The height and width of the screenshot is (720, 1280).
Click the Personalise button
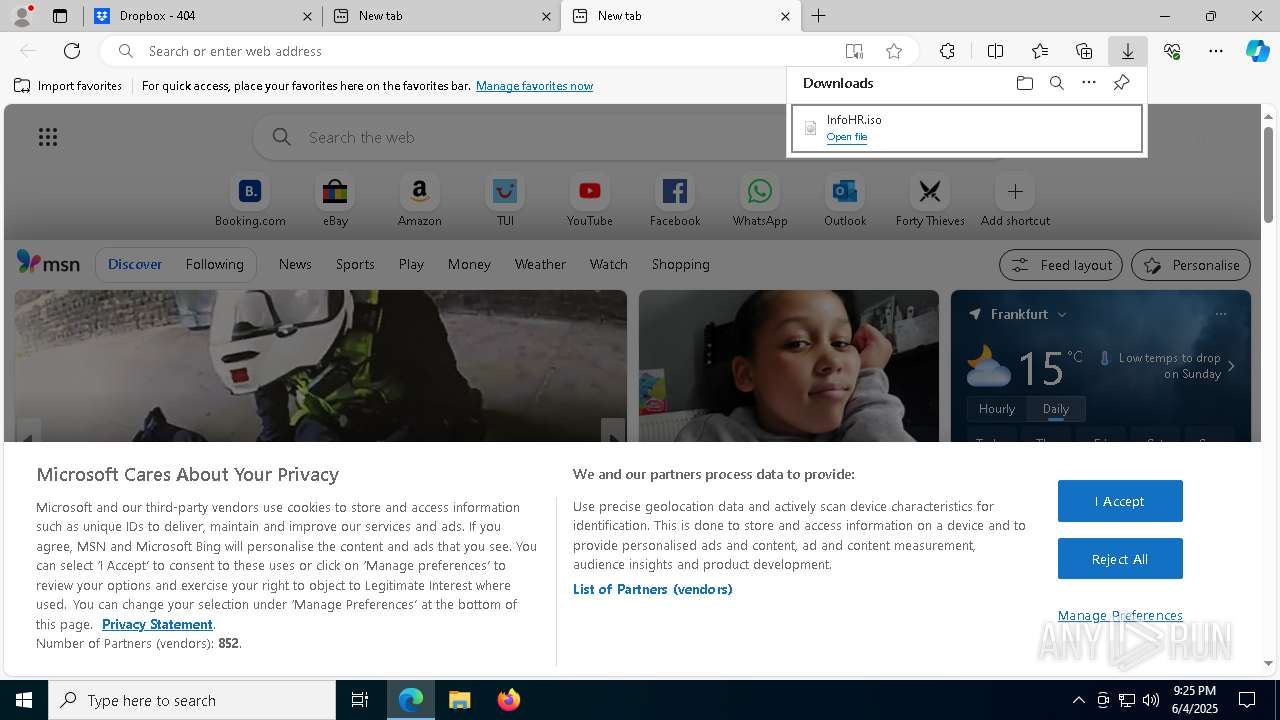pyautogui.click(x=1191, y=265)
